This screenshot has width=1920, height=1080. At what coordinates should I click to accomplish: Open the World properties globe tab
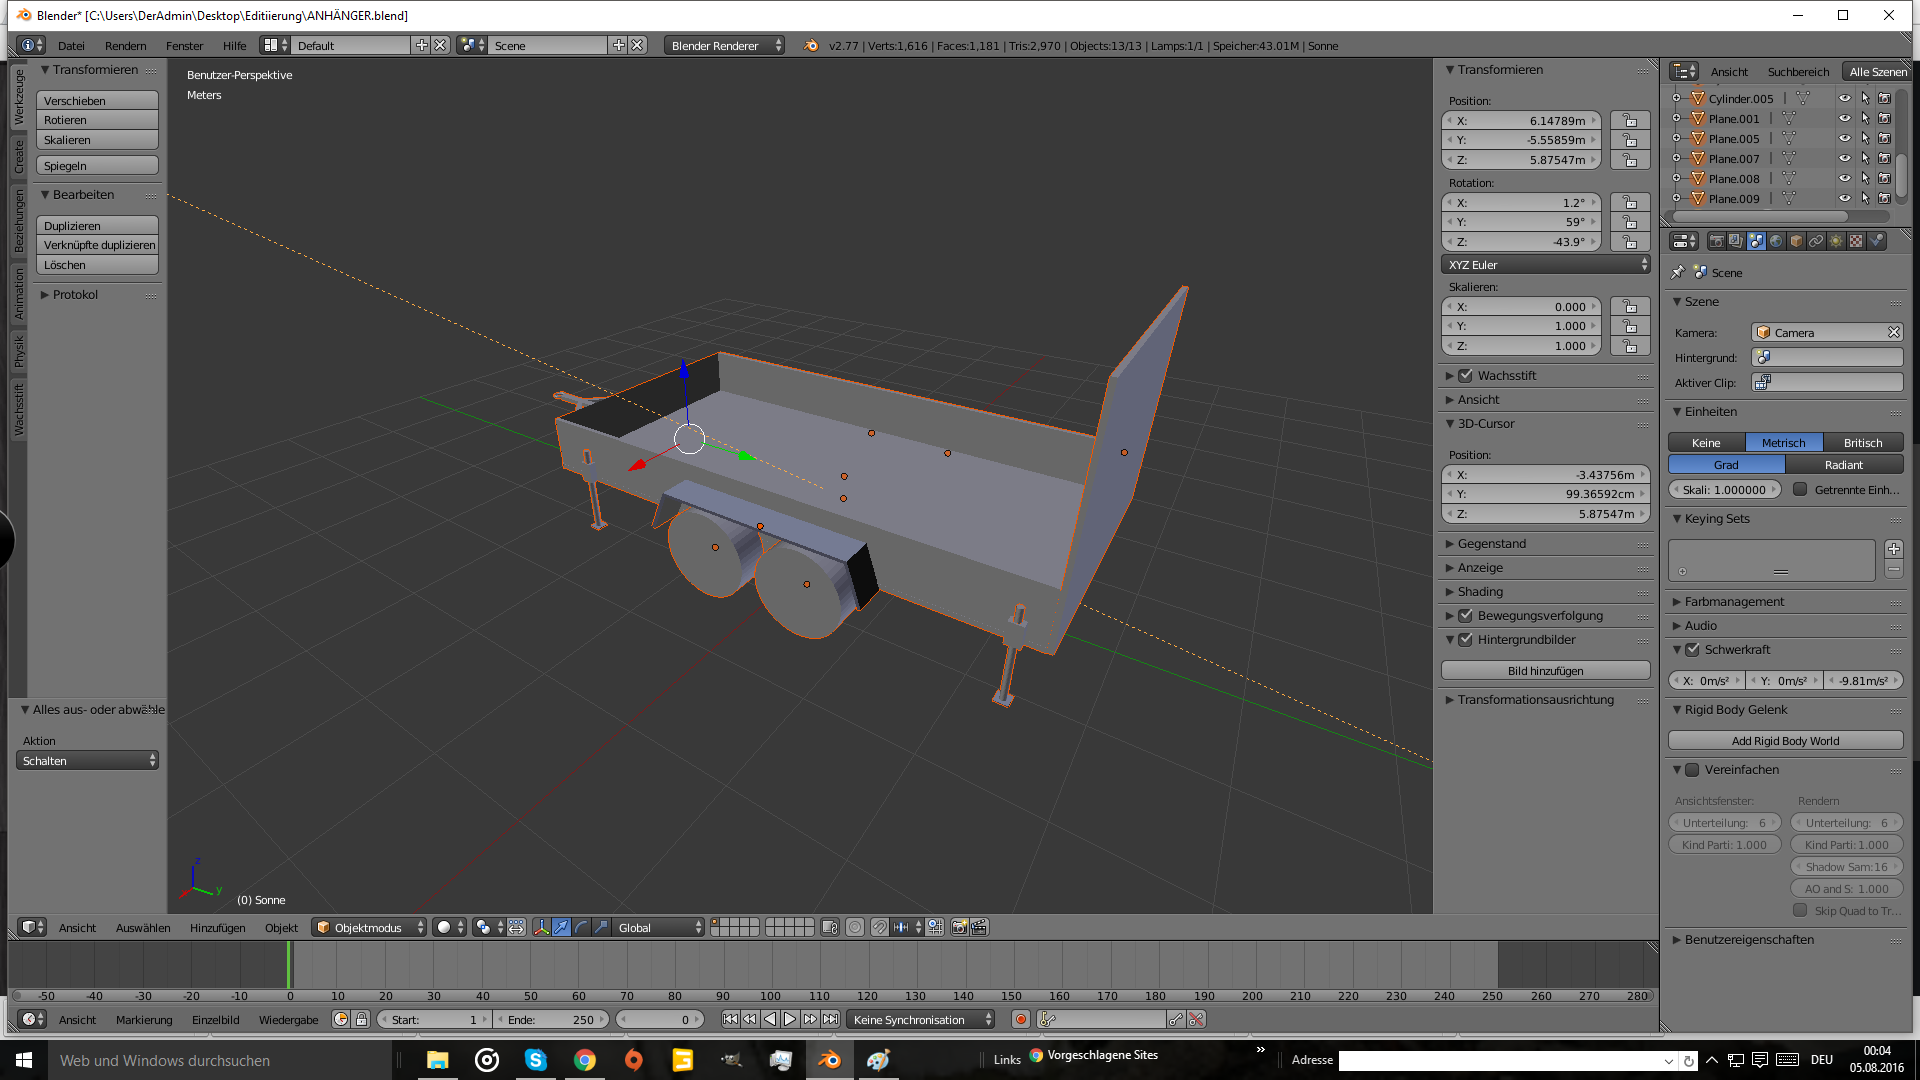[x=1776, y=241]
